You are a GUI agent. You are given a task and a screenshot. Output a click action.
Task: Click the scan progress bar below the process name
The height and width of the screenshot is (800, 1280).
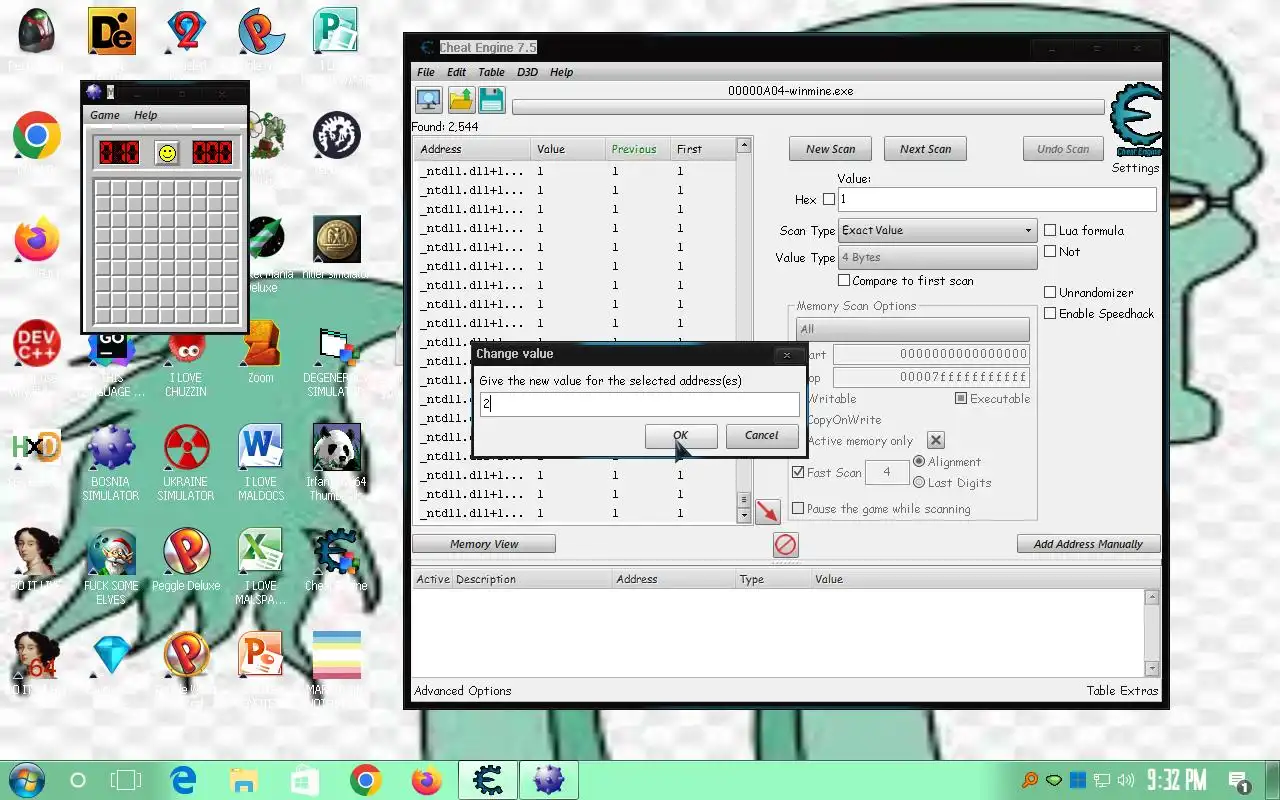(808, 107)
